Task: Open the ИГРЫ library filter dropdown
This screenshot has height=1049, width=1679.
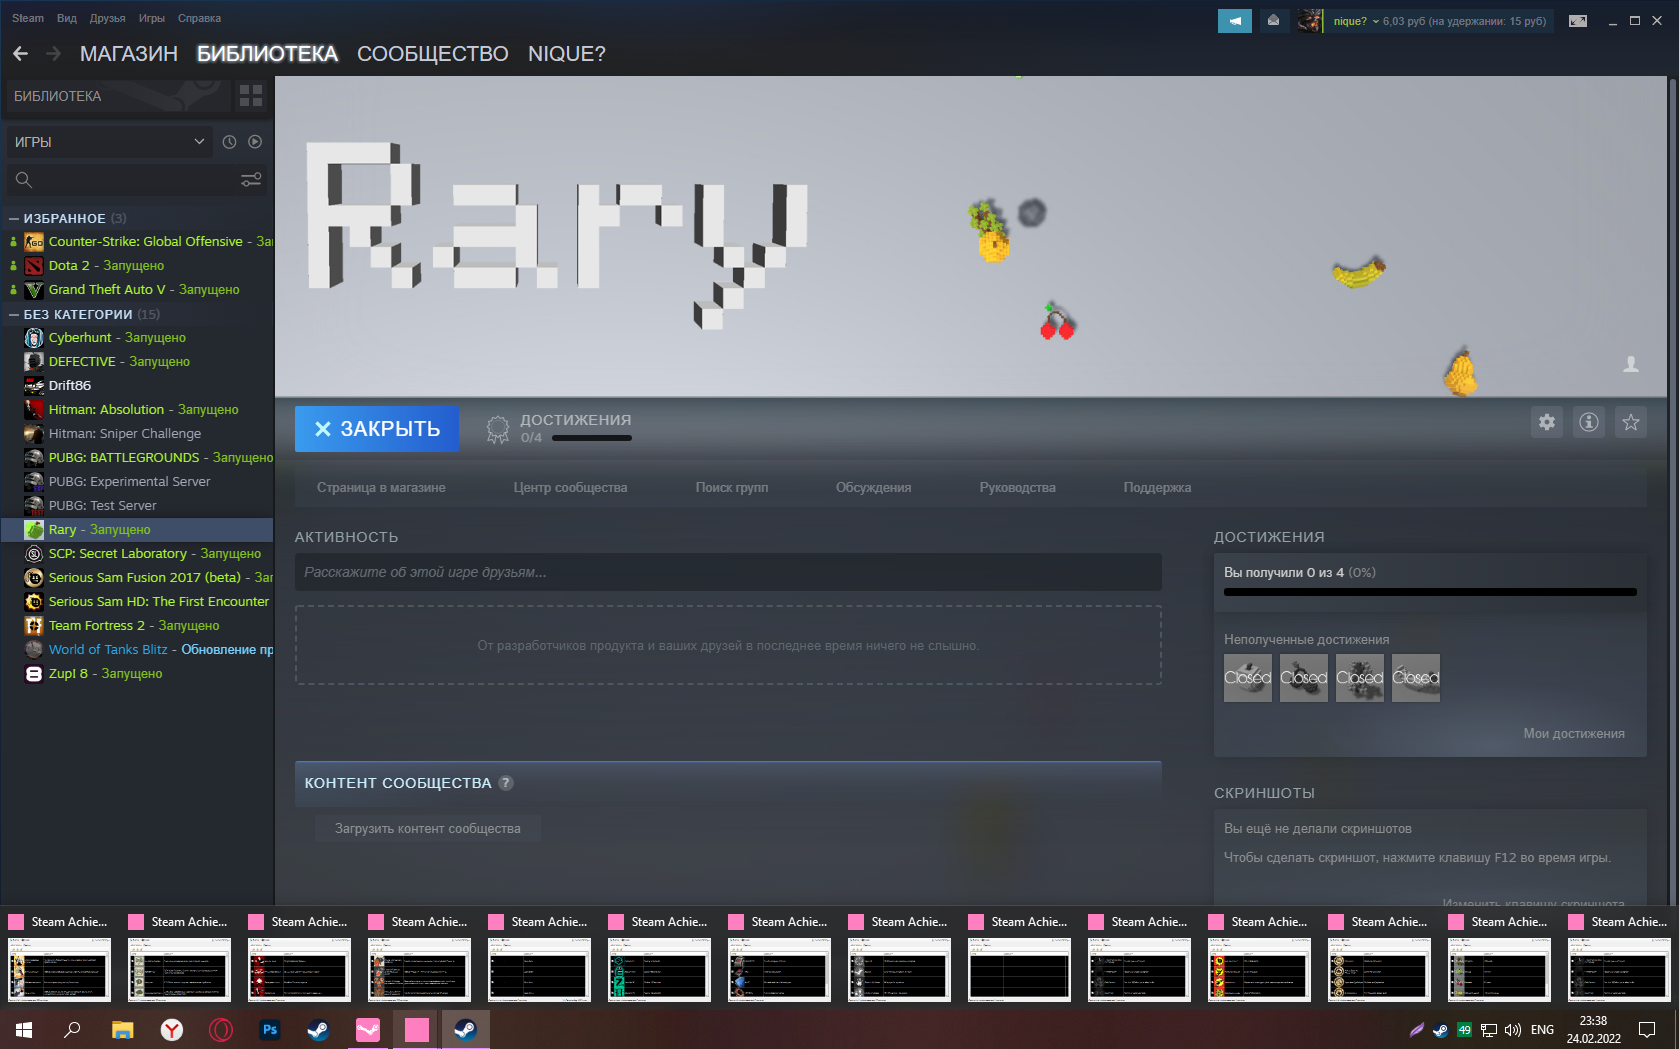Action: pos(109,142)
